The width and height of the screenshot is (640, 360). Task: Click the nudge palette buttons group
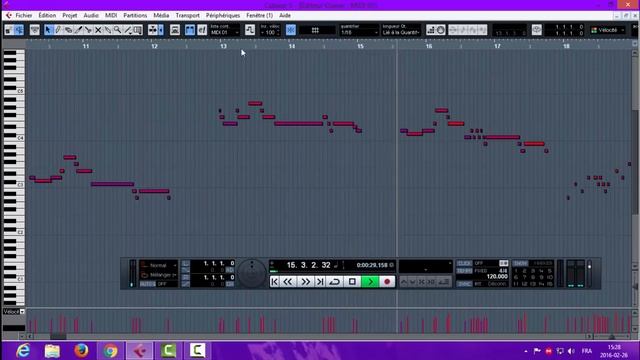pos(468,30)
